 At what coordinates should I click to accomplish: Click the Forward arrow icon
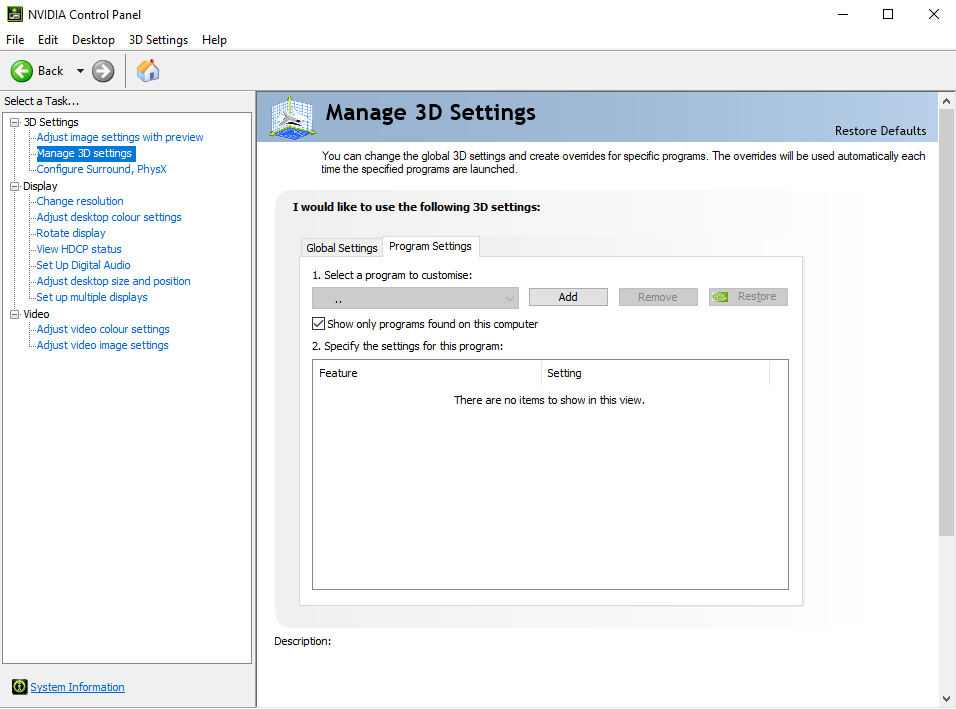click(x=103, y=71)
